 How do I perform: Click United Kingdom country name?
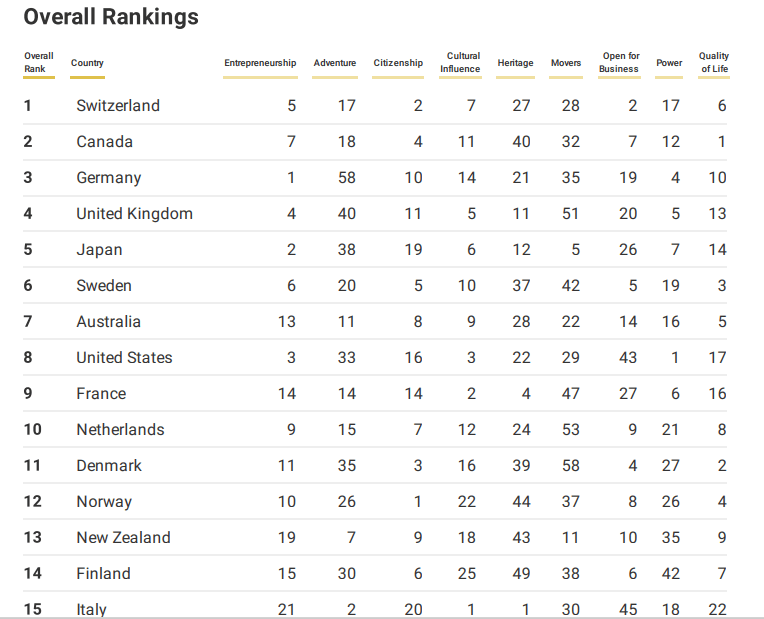[134, 214]
